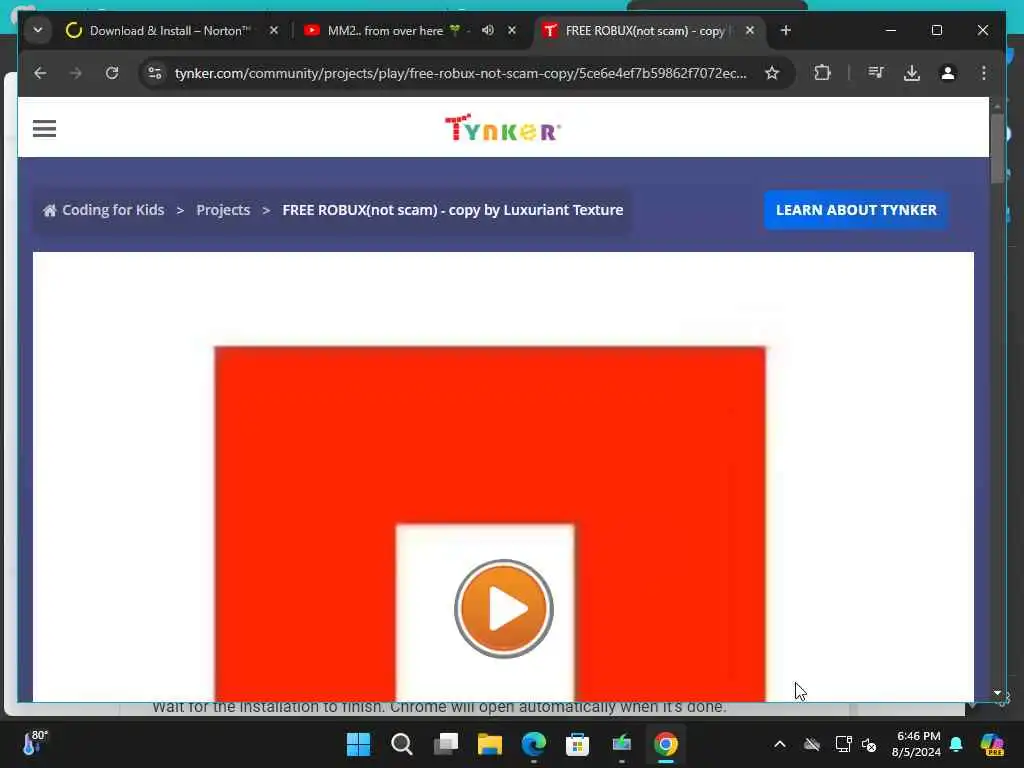Image resolution: width=1024 pixels, height=768 pixels.
Task: Reload the Tynker page
Action: pyautogui.click(x=112, y=73)
